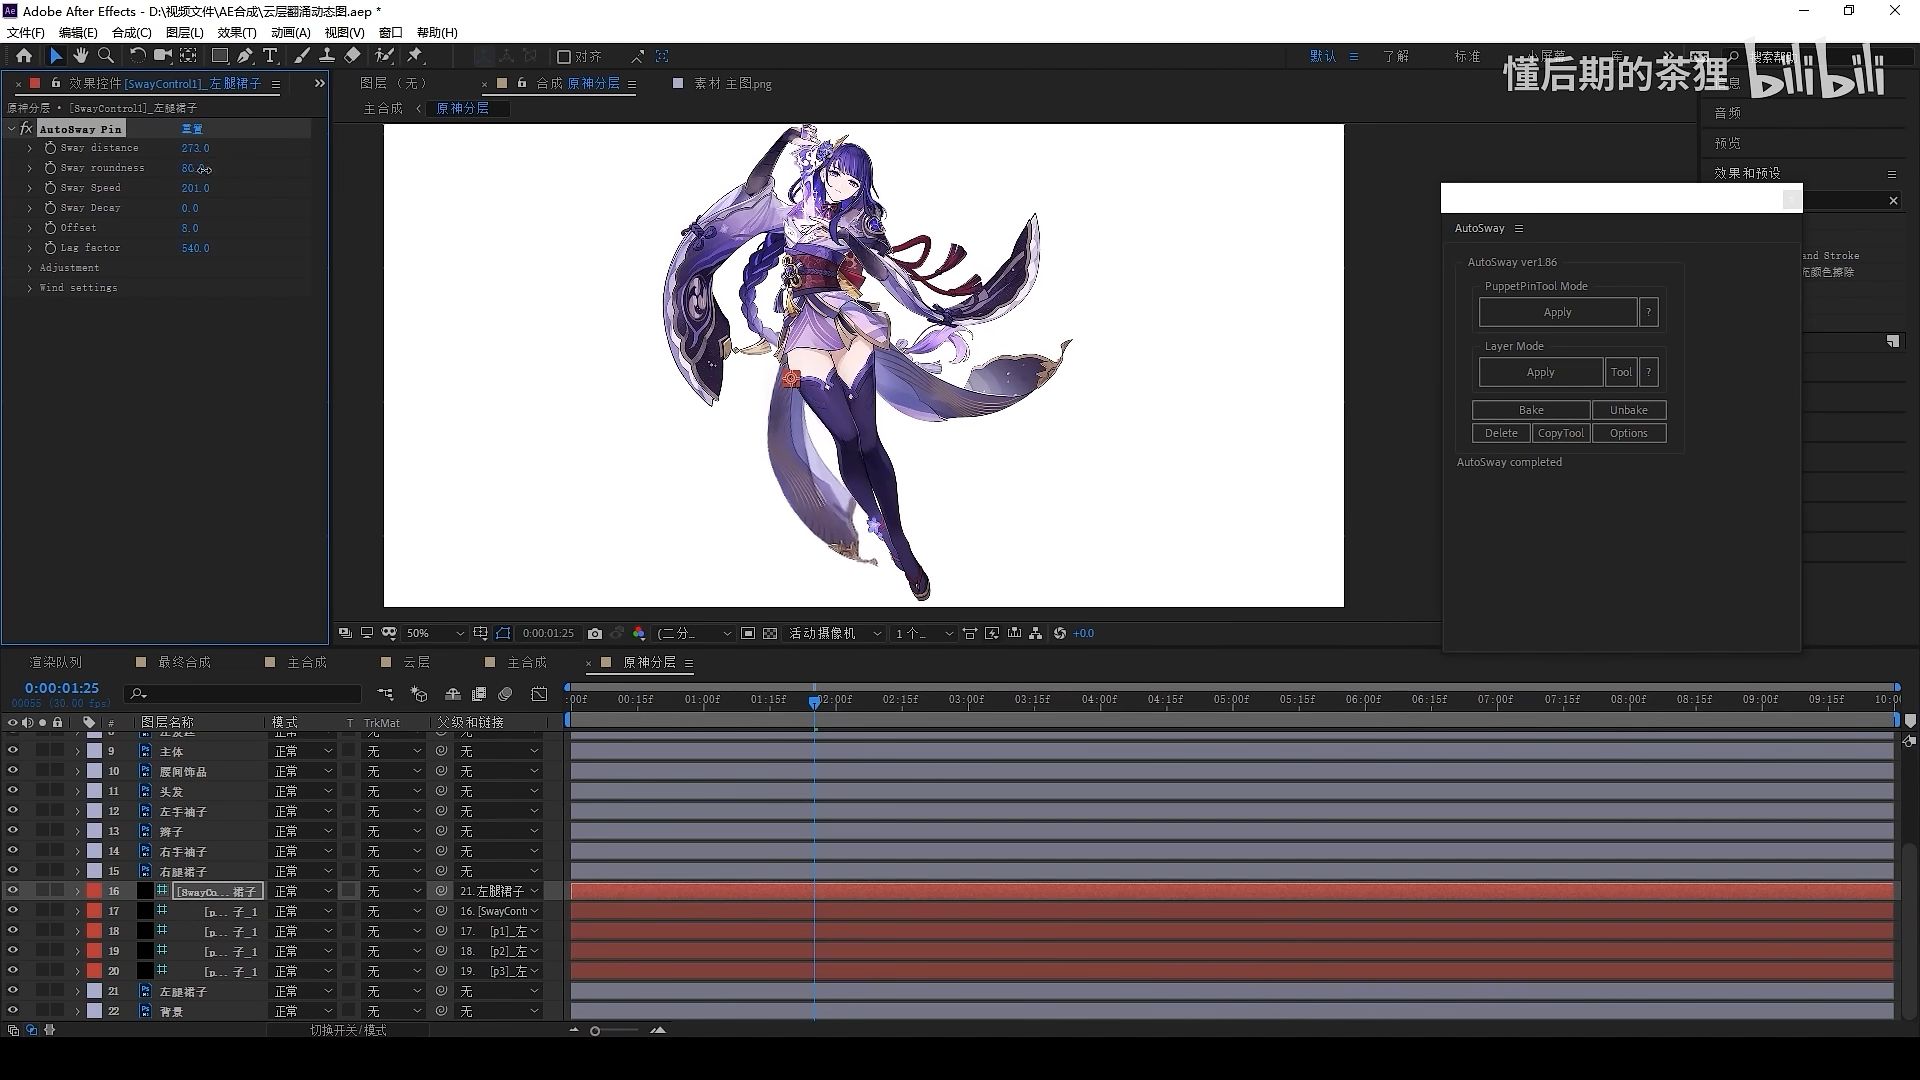Hide layer 21 左腿裙子

[13, 991]
